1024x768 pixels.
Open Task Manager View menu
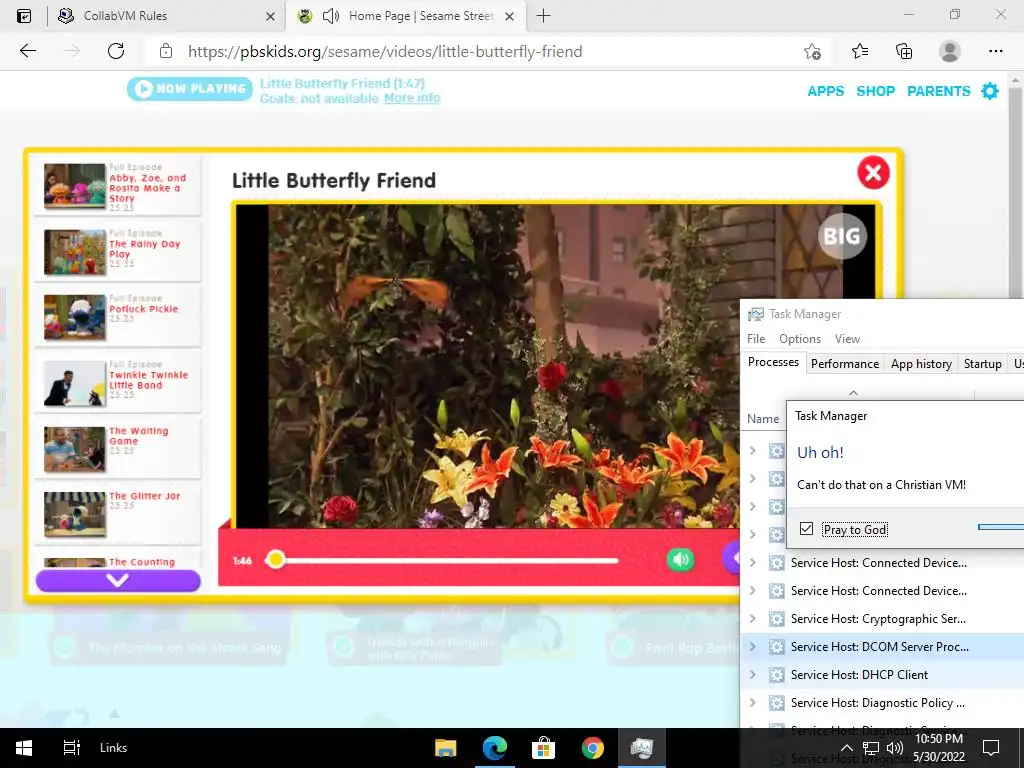[x=847, y=338]
